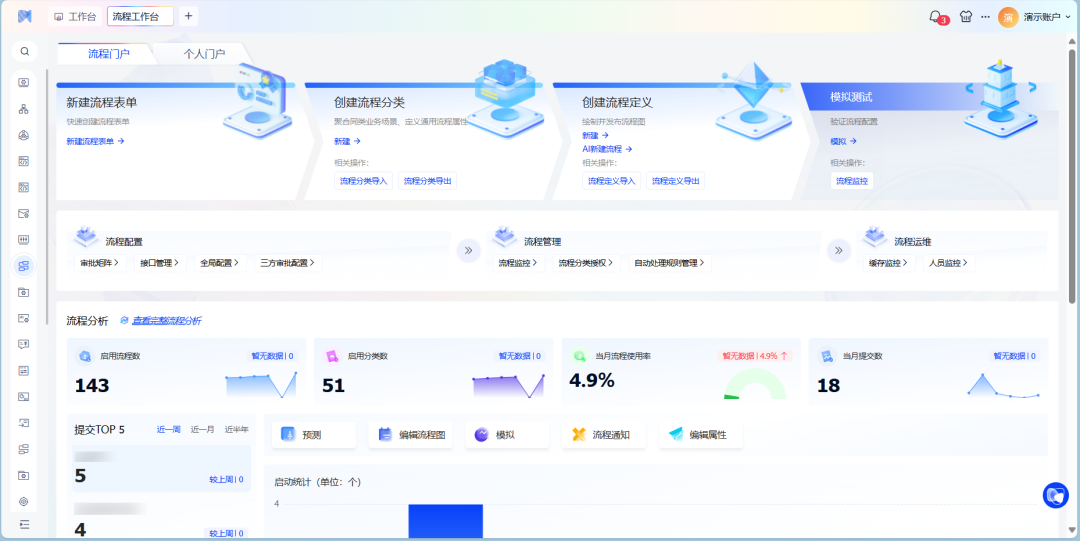
Task: Select 近一周 time range for 提交TOP 5
Action: [168, 429]
